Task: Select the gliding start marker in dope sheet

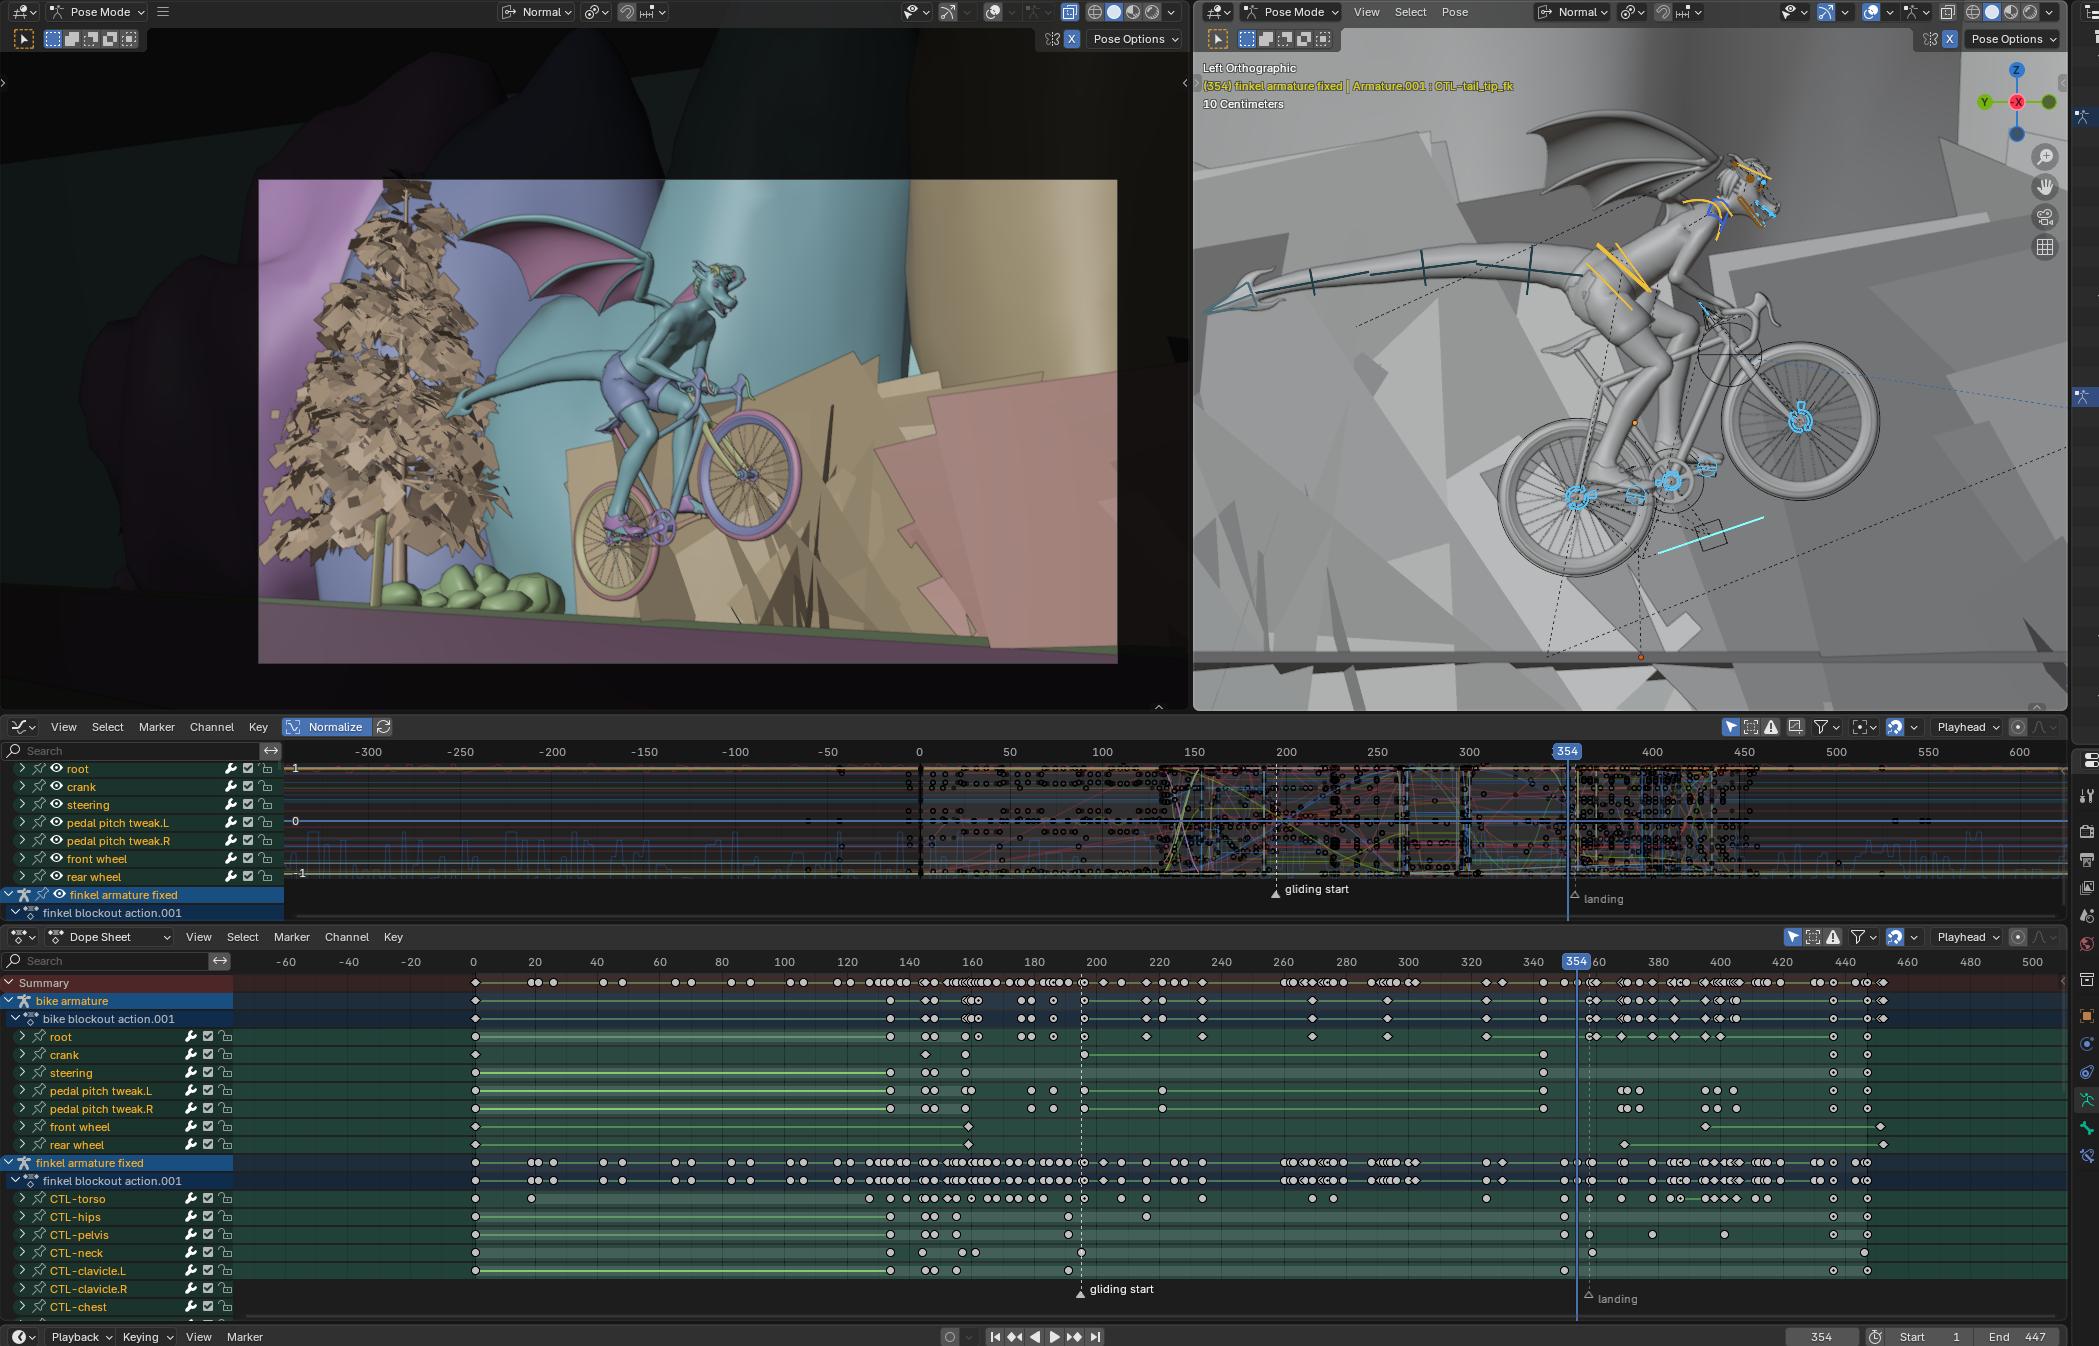Action: 1080,1293
